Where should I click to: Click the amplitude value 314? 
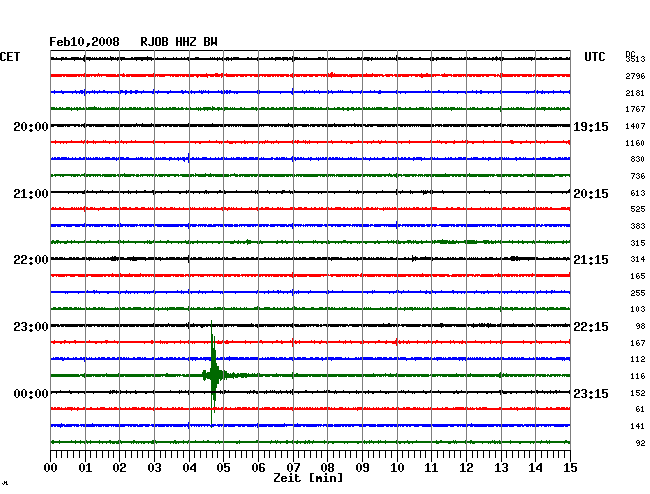[638, 259]
